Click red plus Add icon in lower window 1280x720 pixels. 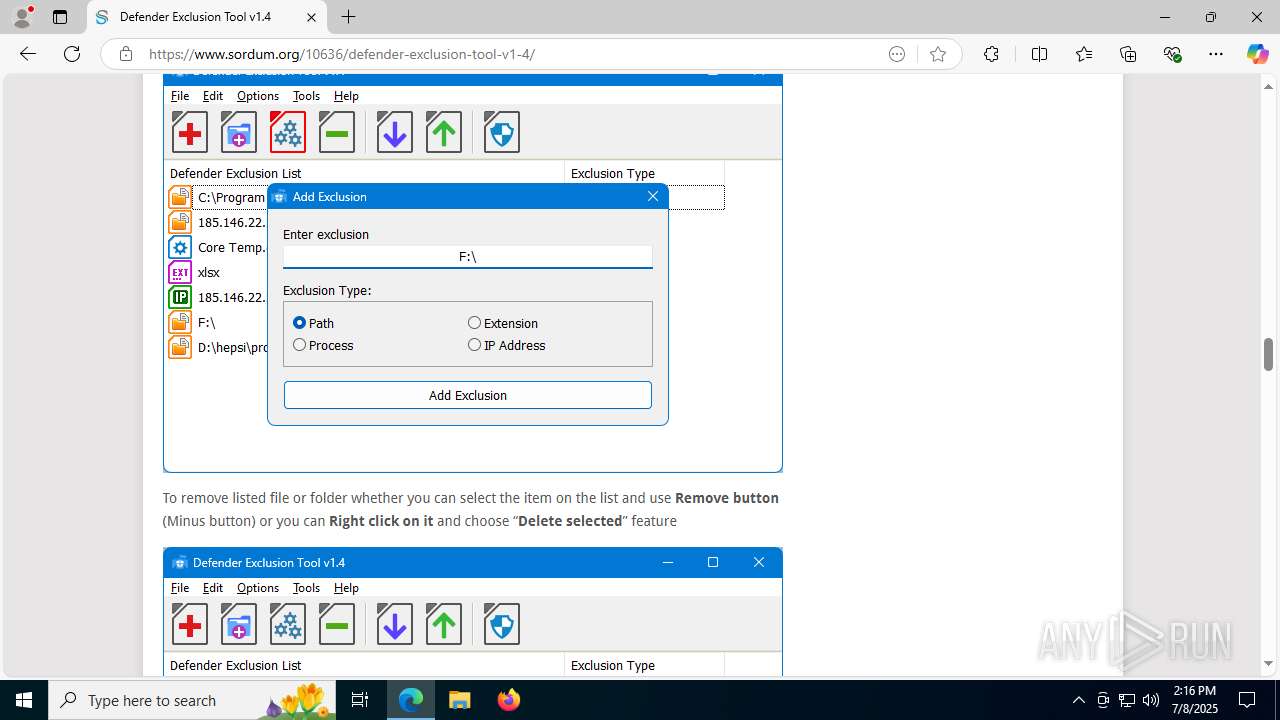pyautogui.click(x=190, y=624)
